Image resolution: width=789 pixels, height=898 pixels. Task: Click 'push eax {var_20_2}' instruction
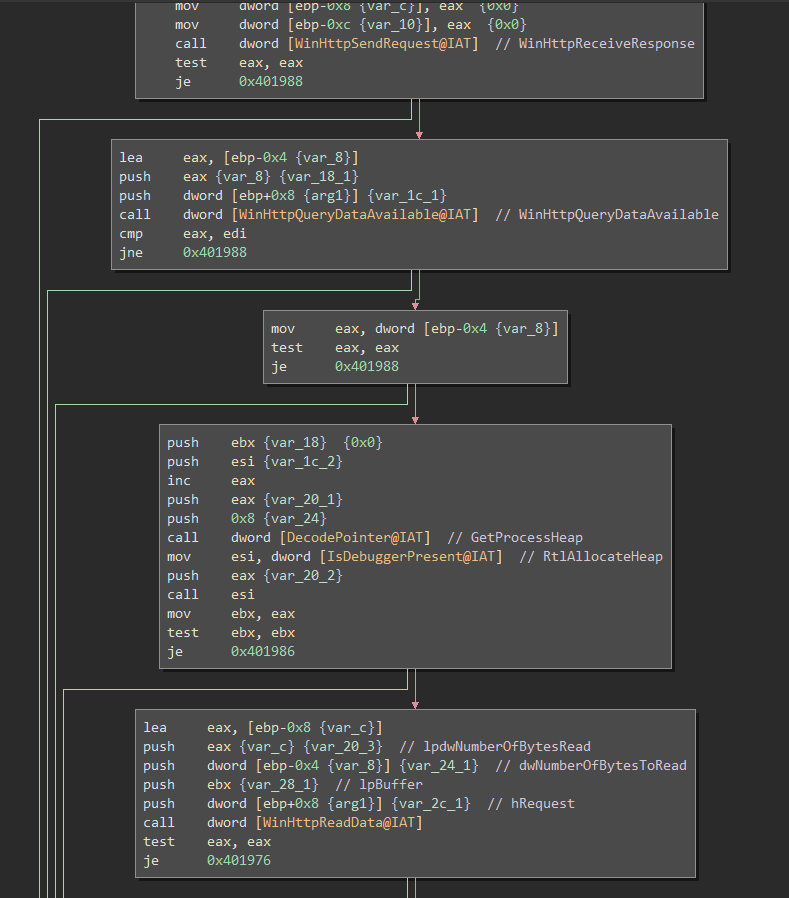[255, 576]
